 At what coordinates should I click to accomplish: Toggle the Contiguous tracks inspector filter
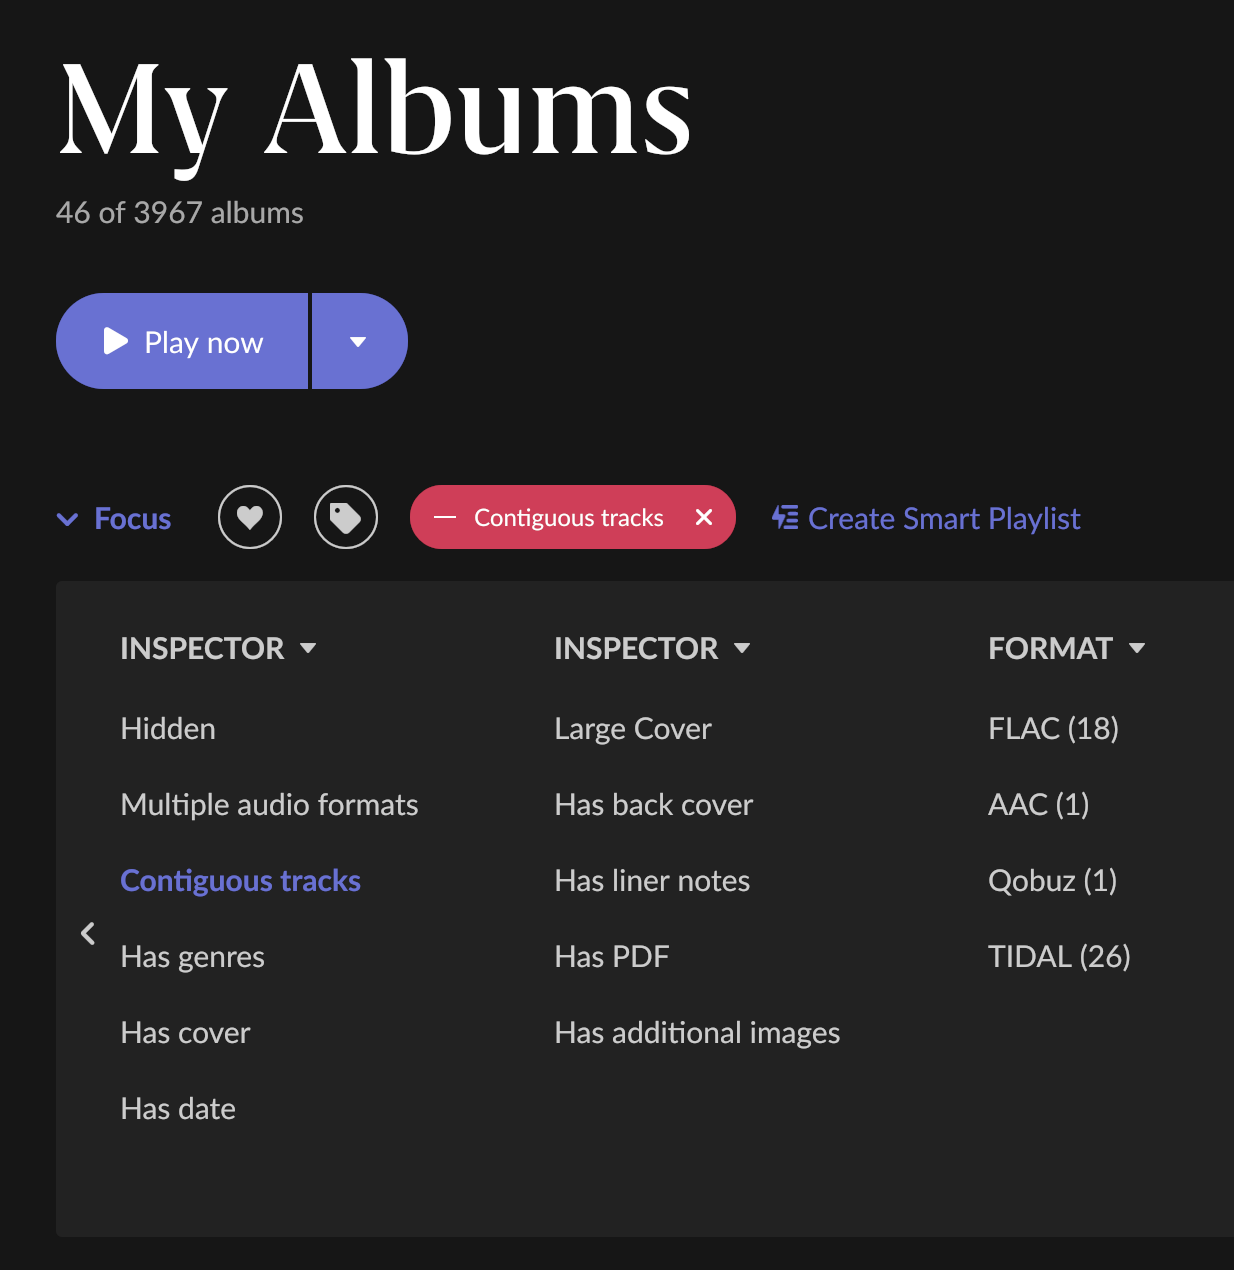point(240,881)
